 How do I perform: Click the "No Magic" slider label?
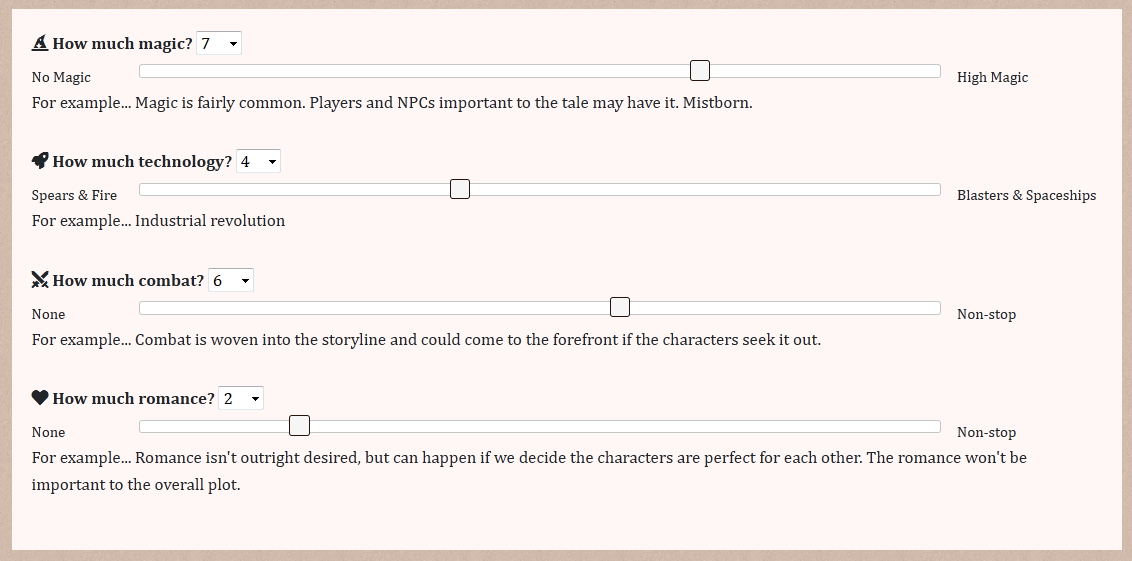(x=61, y=77)
